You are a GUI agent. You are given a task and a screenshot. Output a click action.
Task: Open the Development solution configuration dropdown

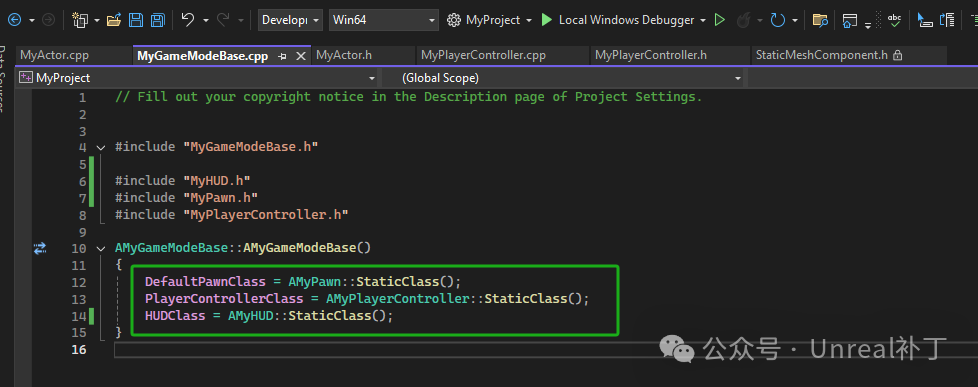click(290, 20)
